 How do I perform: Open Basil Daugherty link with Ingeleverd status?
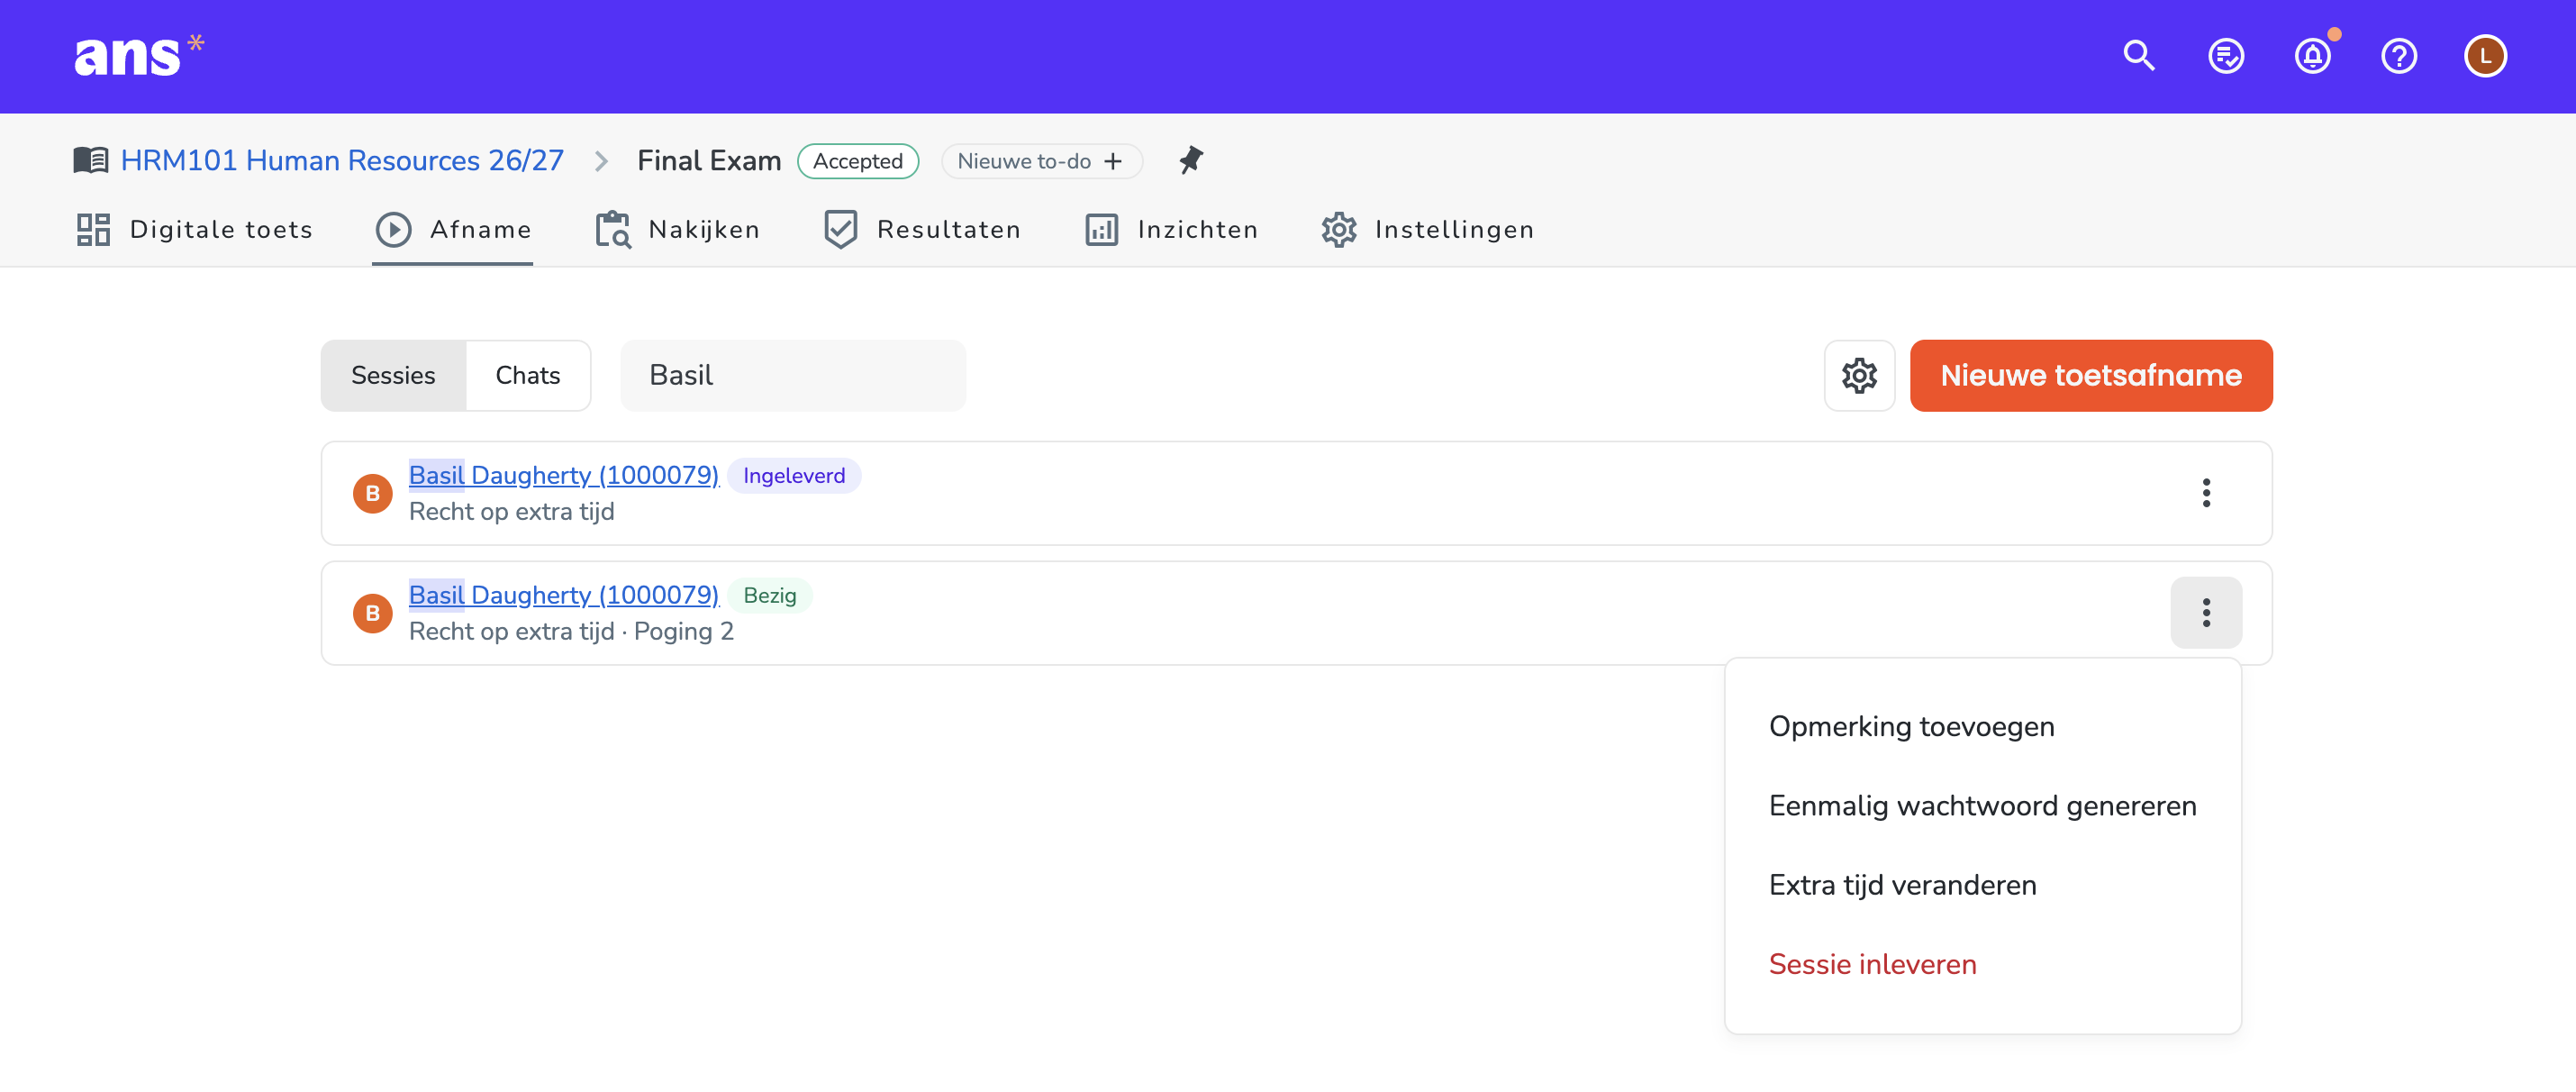563,475
